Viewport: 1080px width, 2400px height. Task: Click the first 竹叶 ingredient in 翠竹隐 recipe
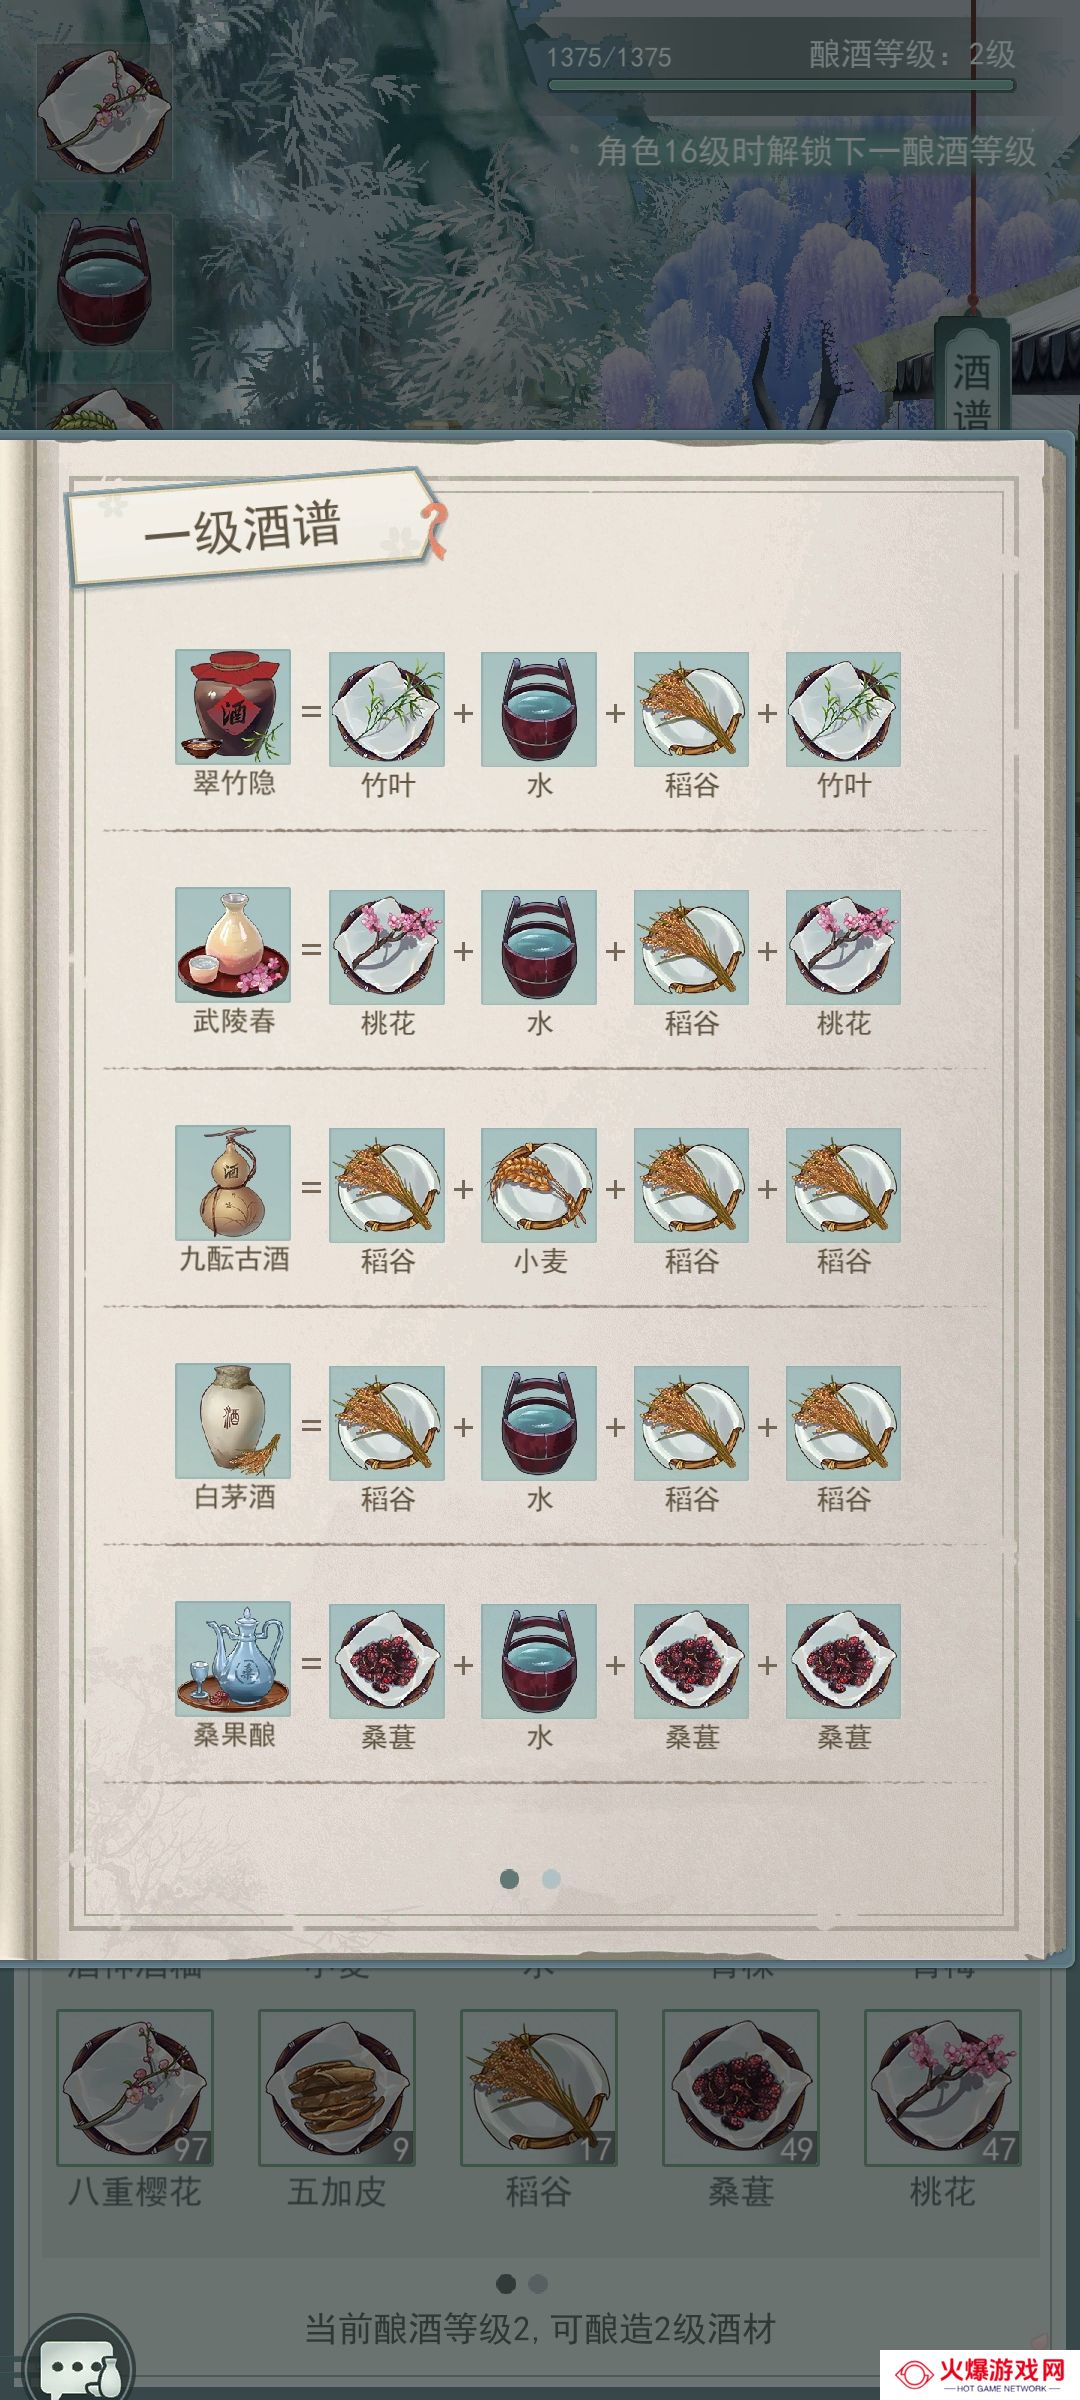coord(387,710)
